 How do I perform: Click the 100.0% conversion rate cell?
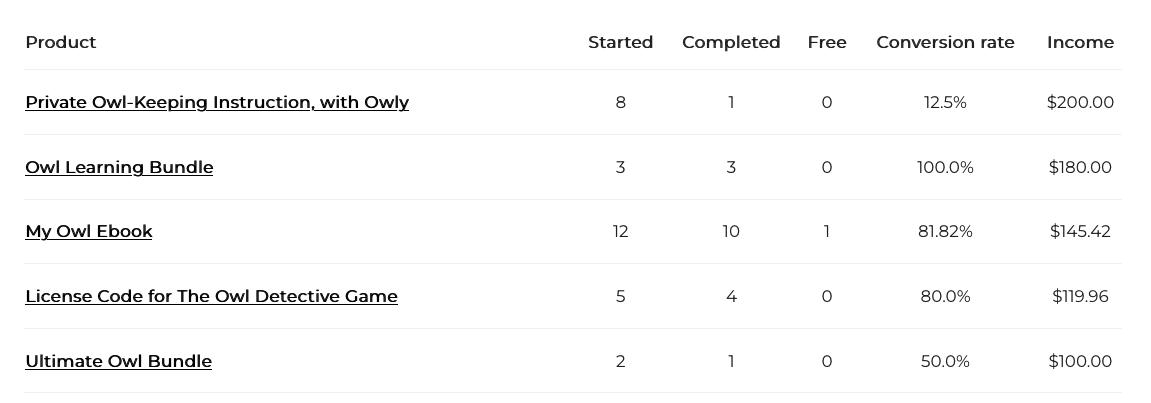945,167
